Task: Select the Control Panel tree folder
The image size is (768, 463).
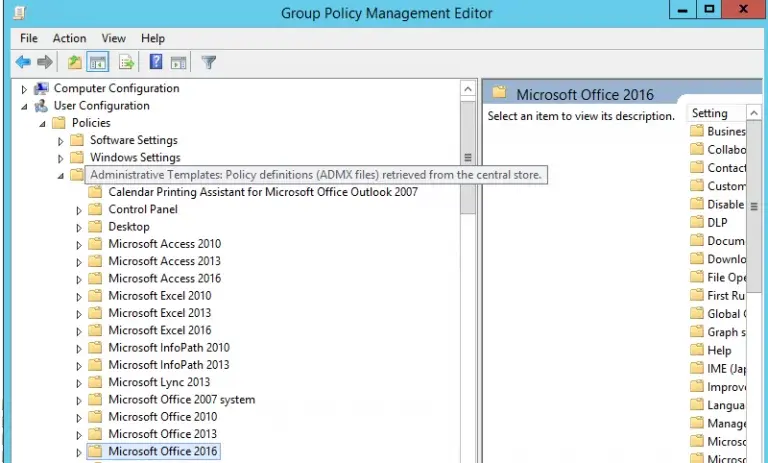Action: [x=142, y=210]
